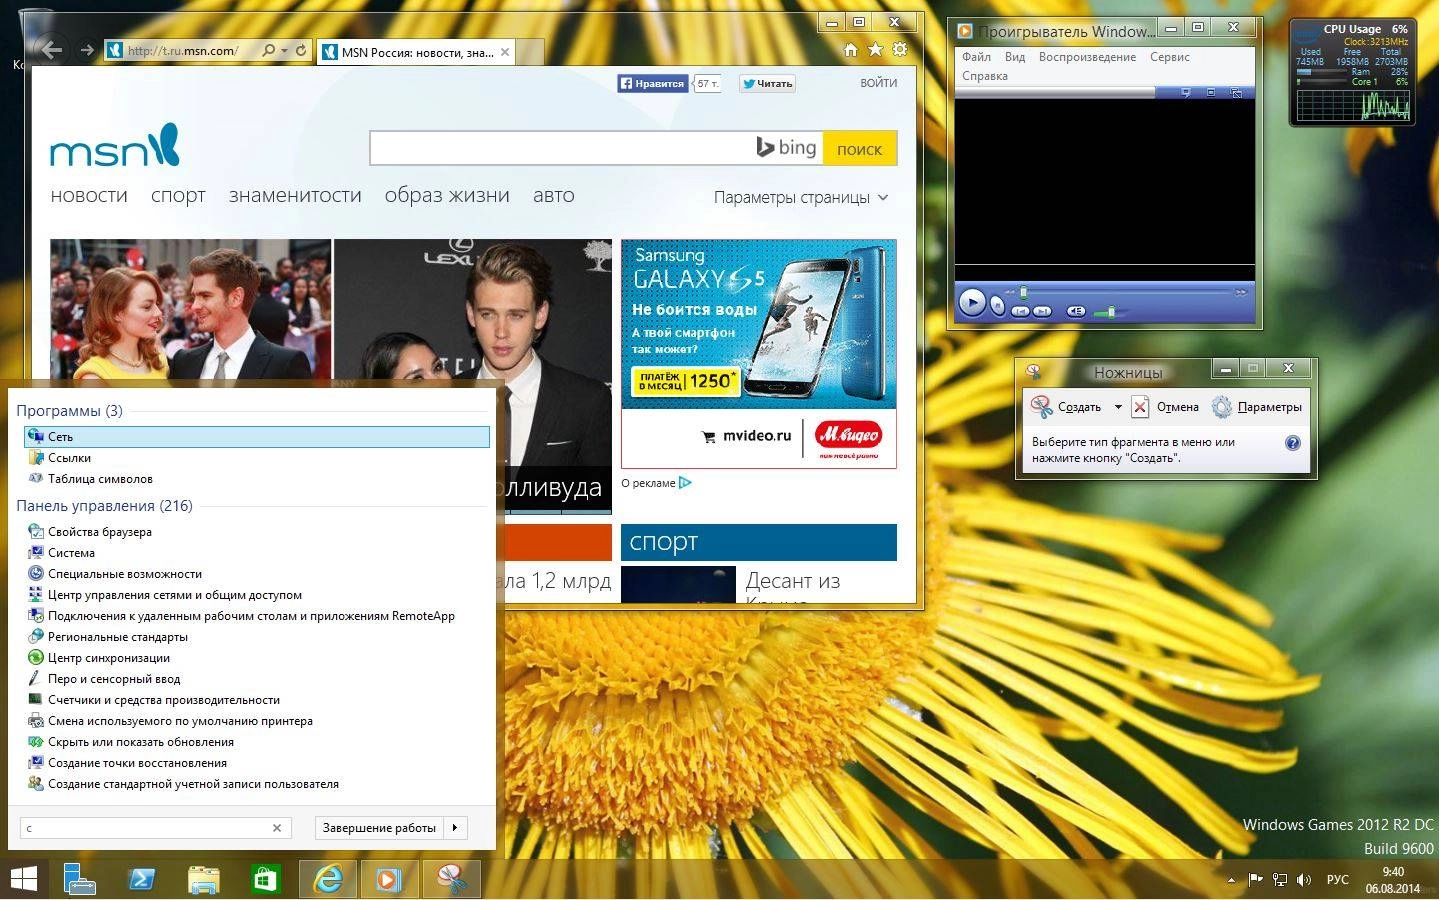
Task: Open образ жизни section
Action: pyautogui.click(x=447, y=196)
